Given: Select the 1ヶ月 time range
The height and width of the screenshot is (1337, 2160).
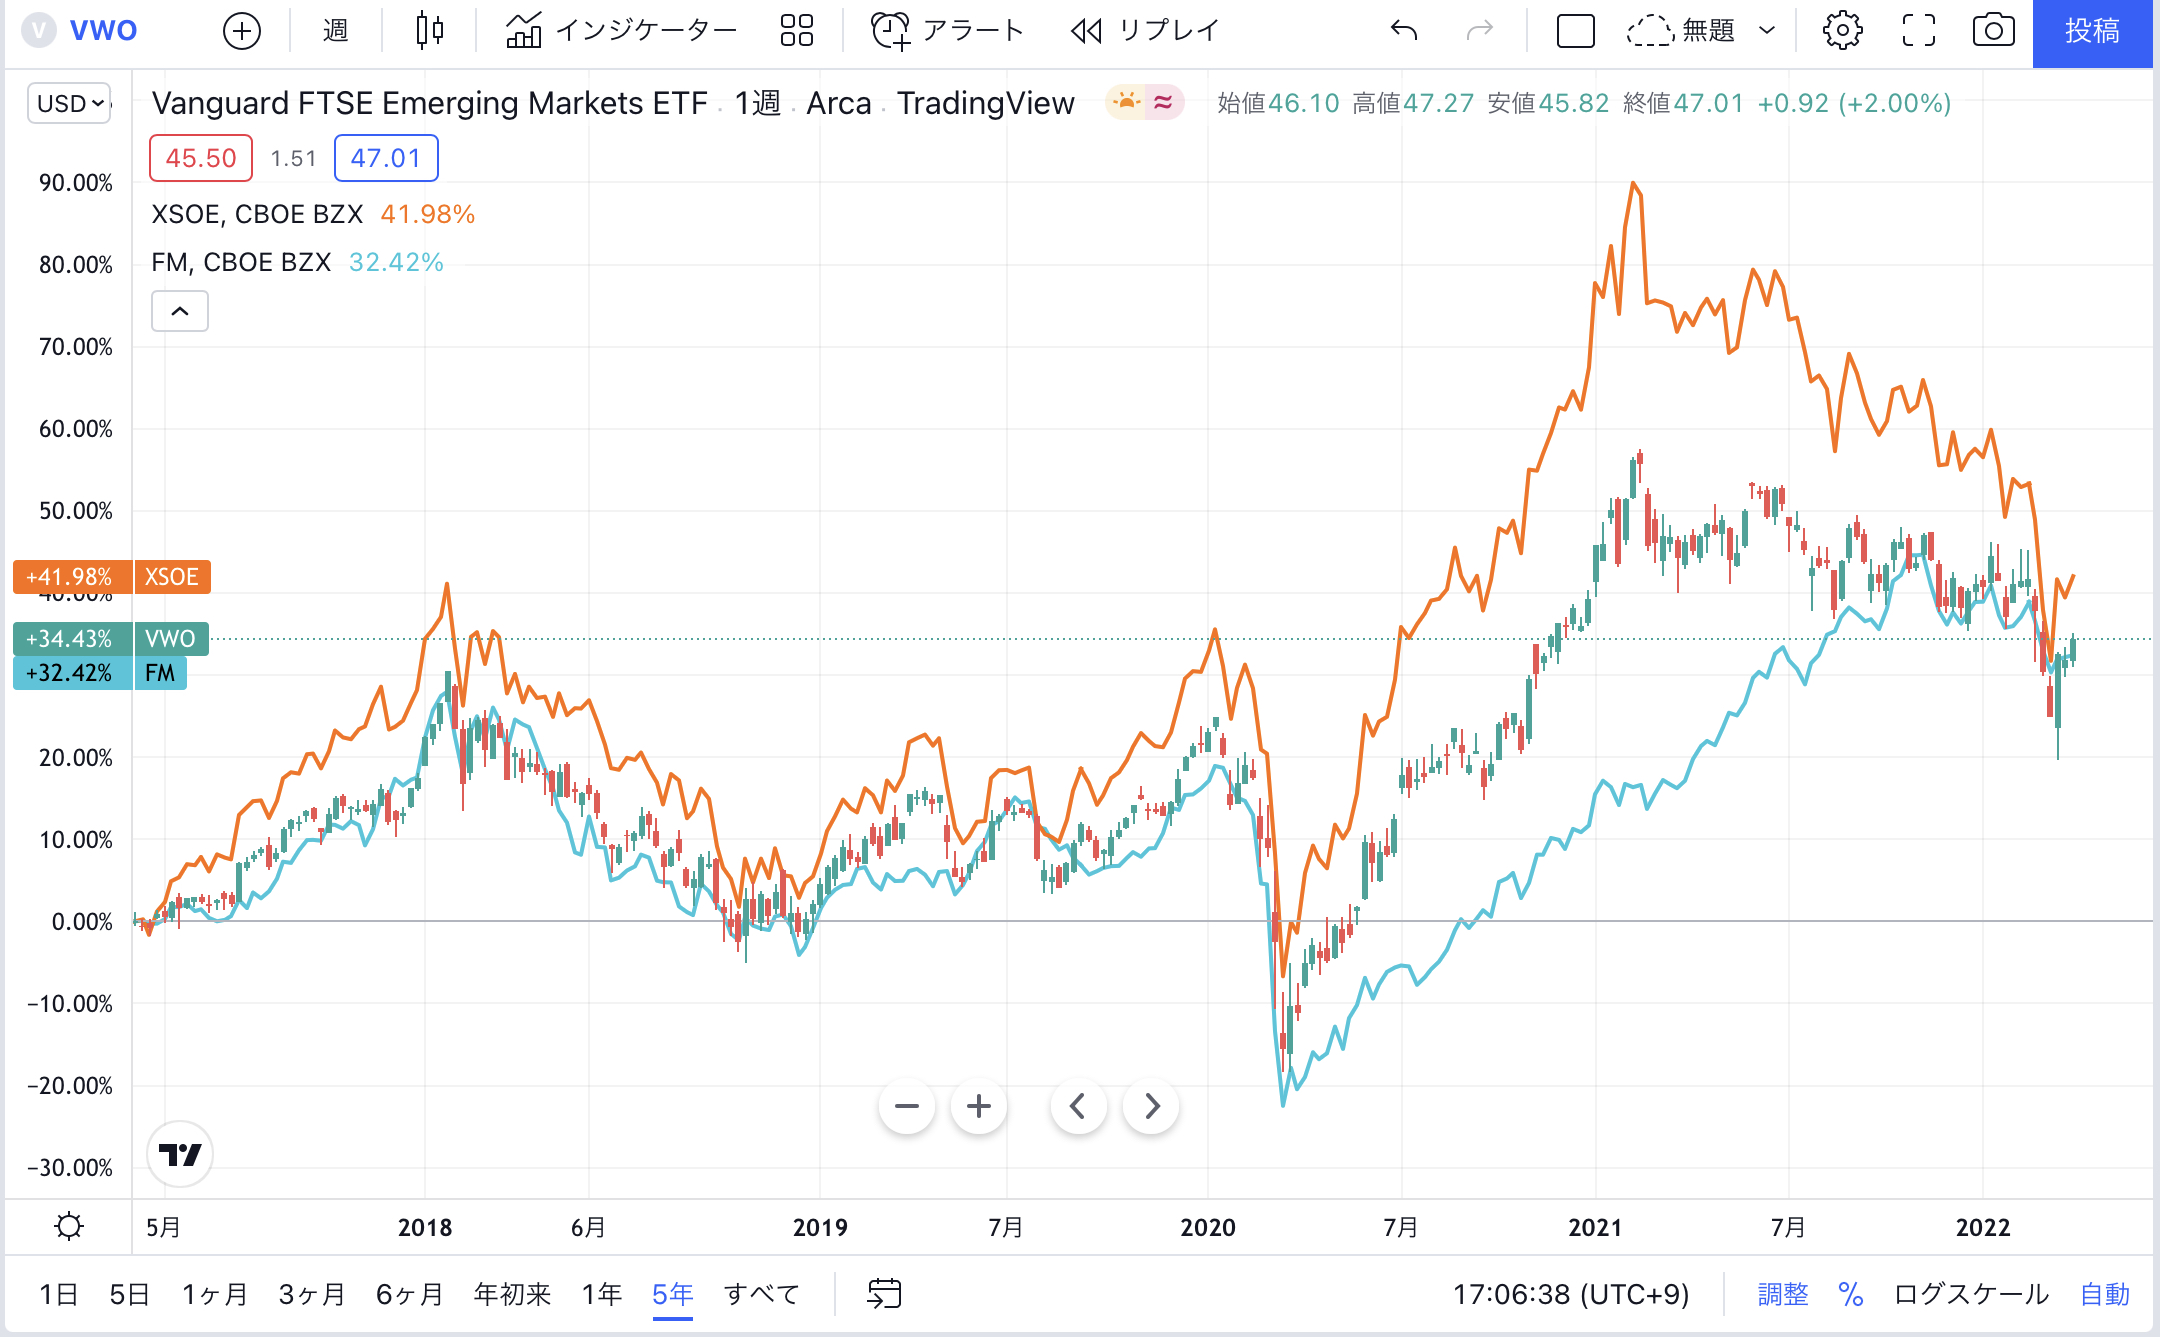Looking at the screenshot, I should [215, 1295].
